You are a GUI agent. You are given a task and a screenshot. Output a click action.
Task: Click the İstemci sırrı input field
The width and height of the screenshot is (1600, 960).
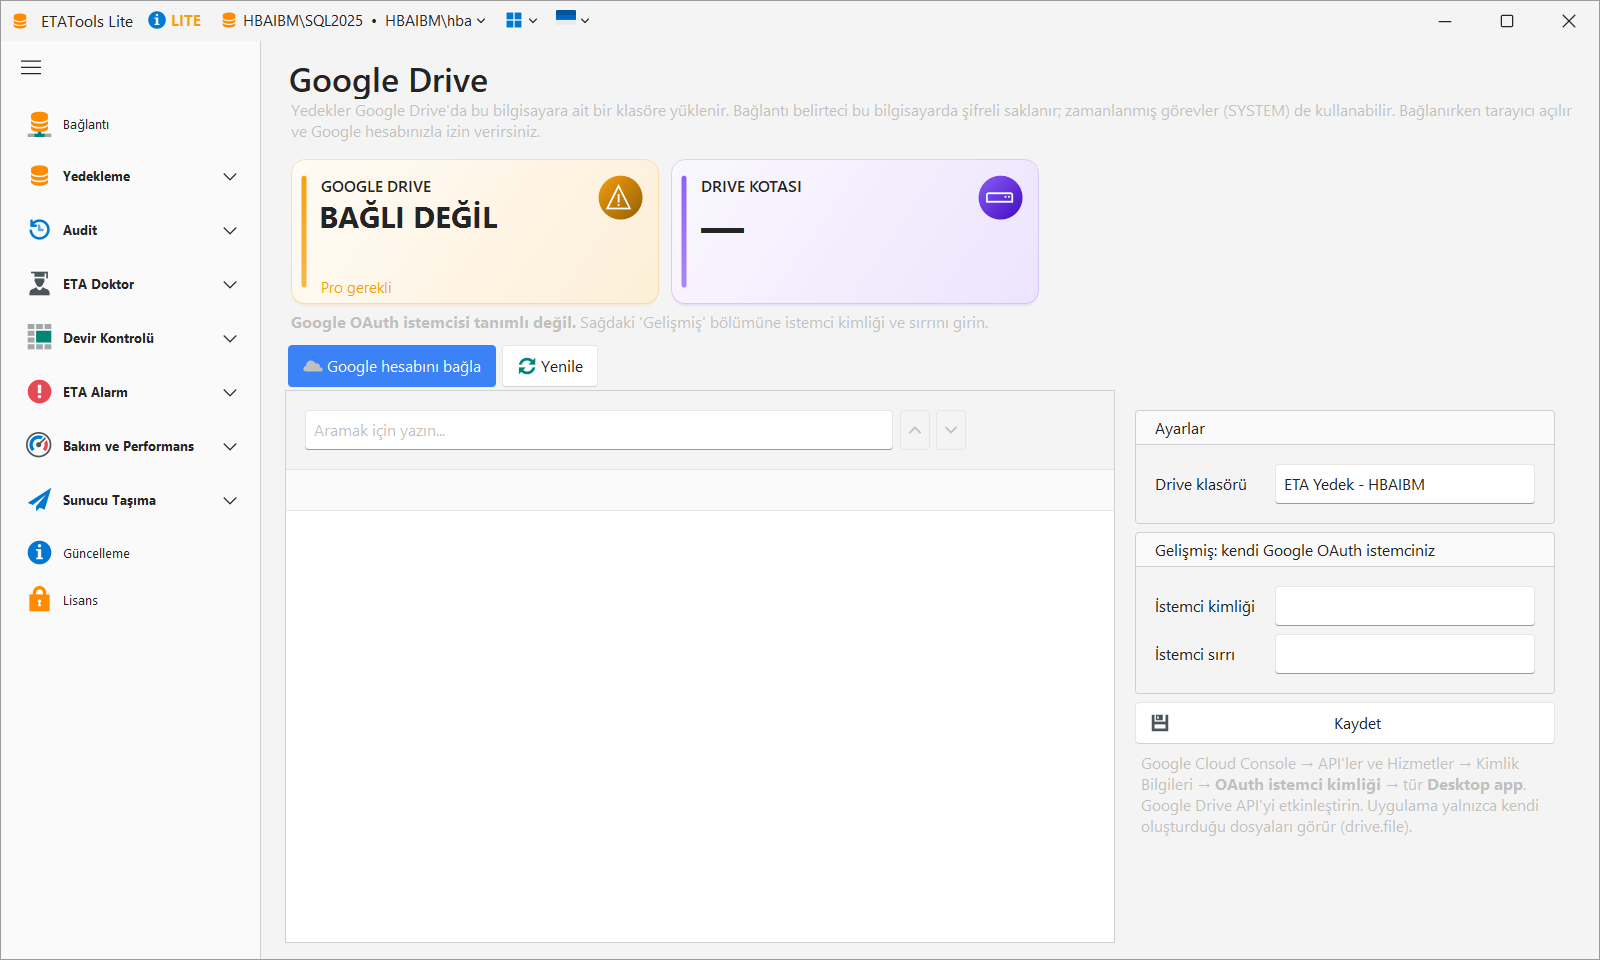(x=1405, y=654)
